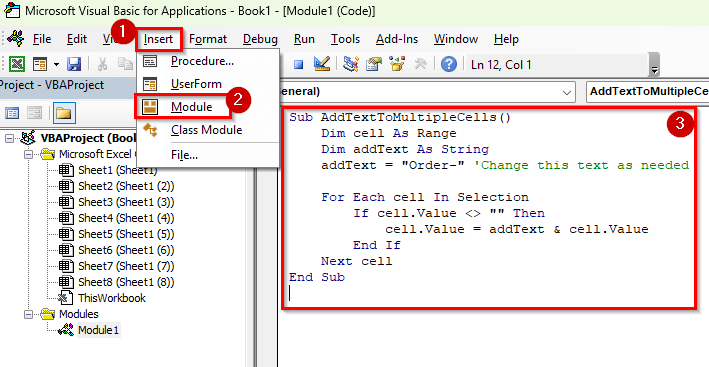
Task: Open the Debug menu
Action: (x=260, y=39)
